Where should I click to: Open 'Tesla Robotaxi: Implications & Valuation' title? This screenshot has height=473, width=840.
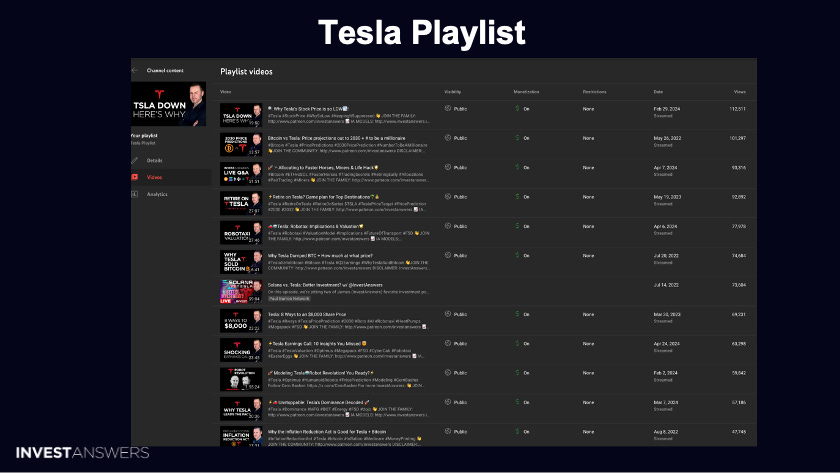tap(316, 227)
